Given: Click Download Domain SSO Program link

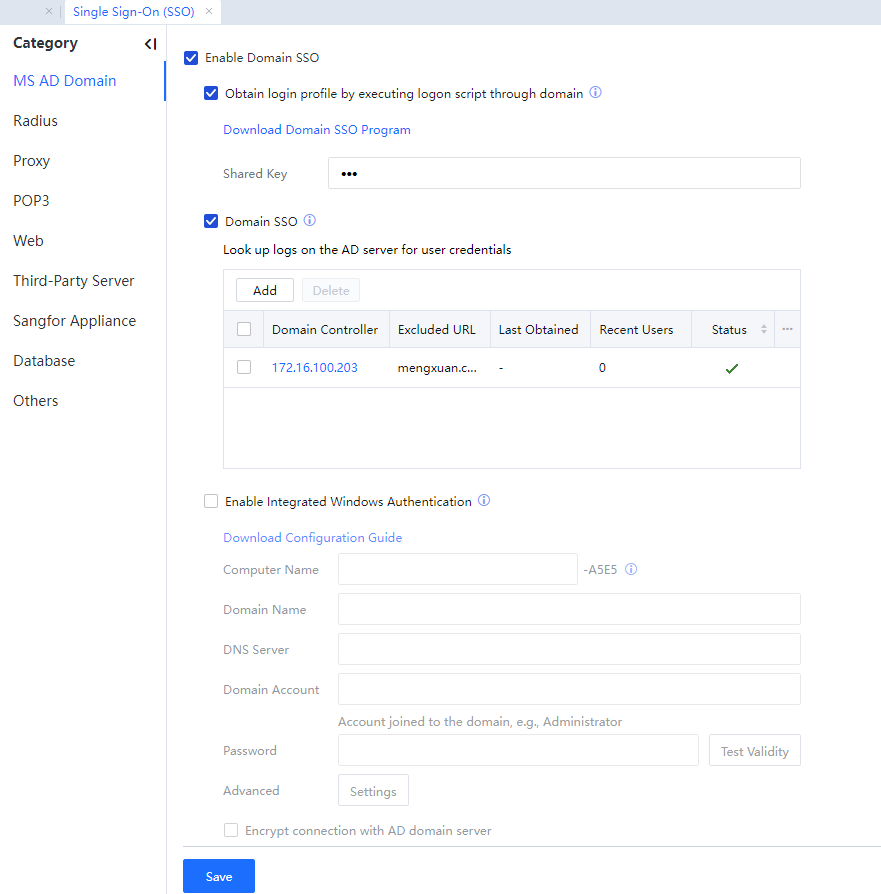Looking at the screenshot, I should tap(317, 130).
